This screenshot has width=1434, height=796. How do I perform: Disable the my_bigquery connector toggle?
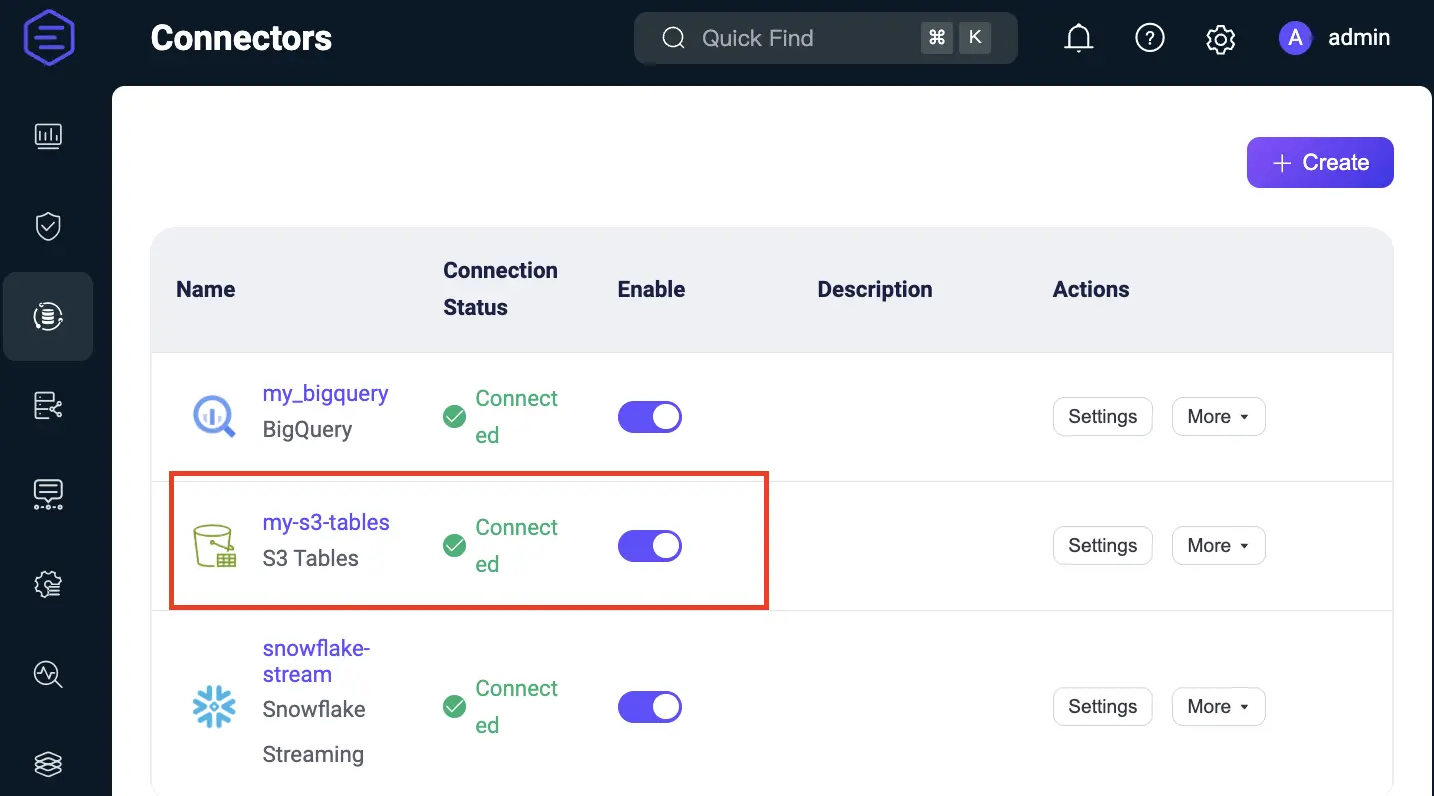coord(650,417)
